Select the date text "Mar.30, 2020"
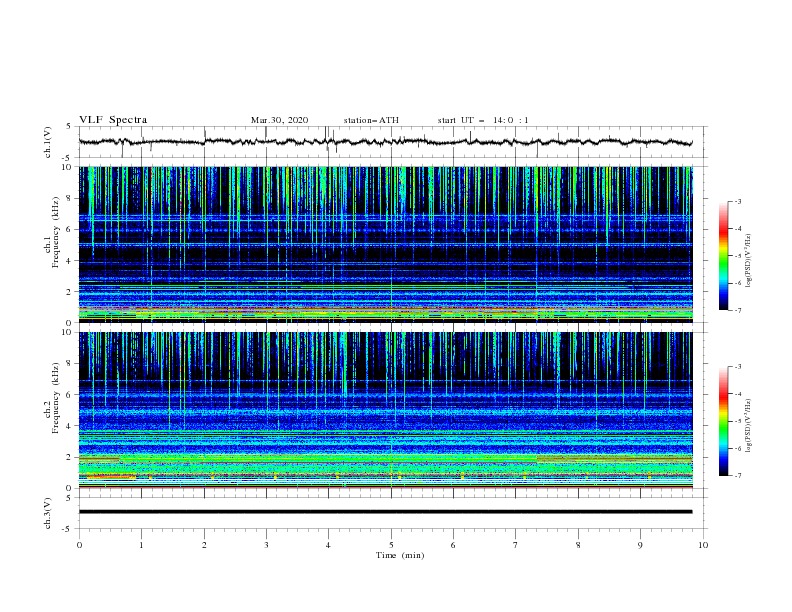The image size is (792, 612). (x=279, y=120)
